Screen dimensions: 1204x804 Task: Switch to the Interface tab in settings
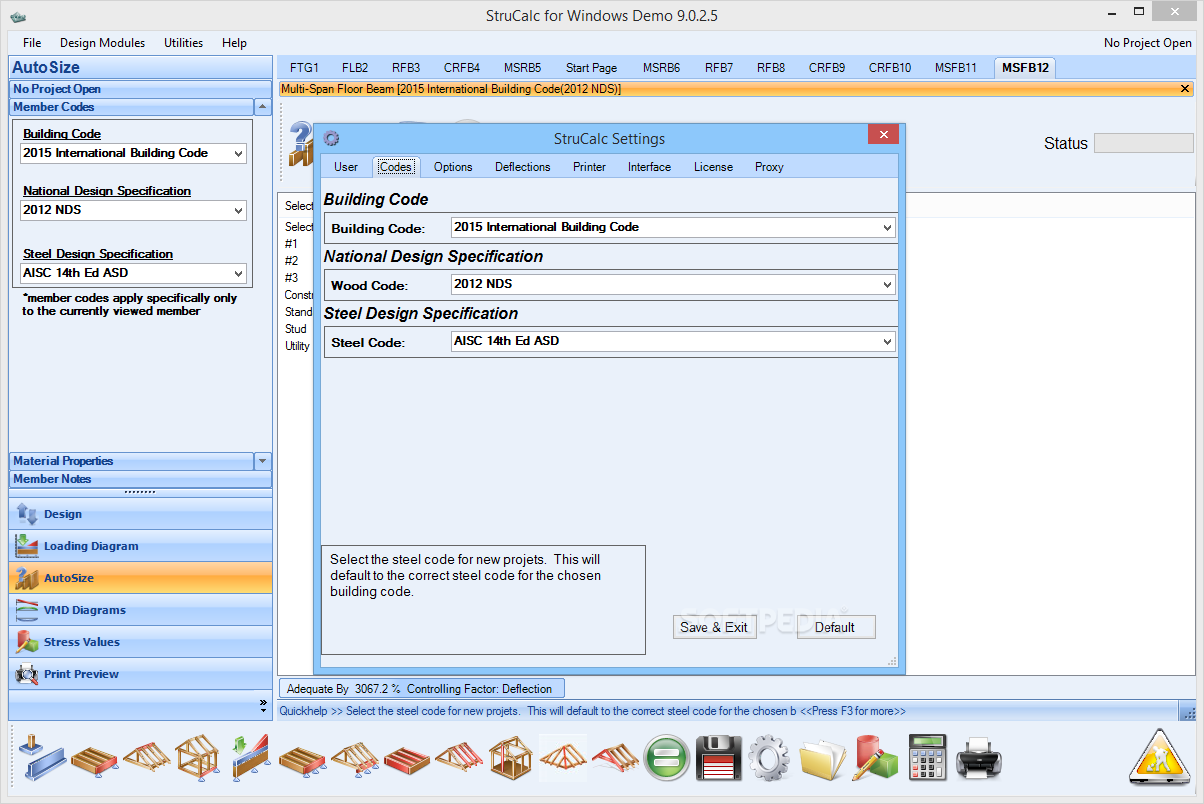click(650, 167)
